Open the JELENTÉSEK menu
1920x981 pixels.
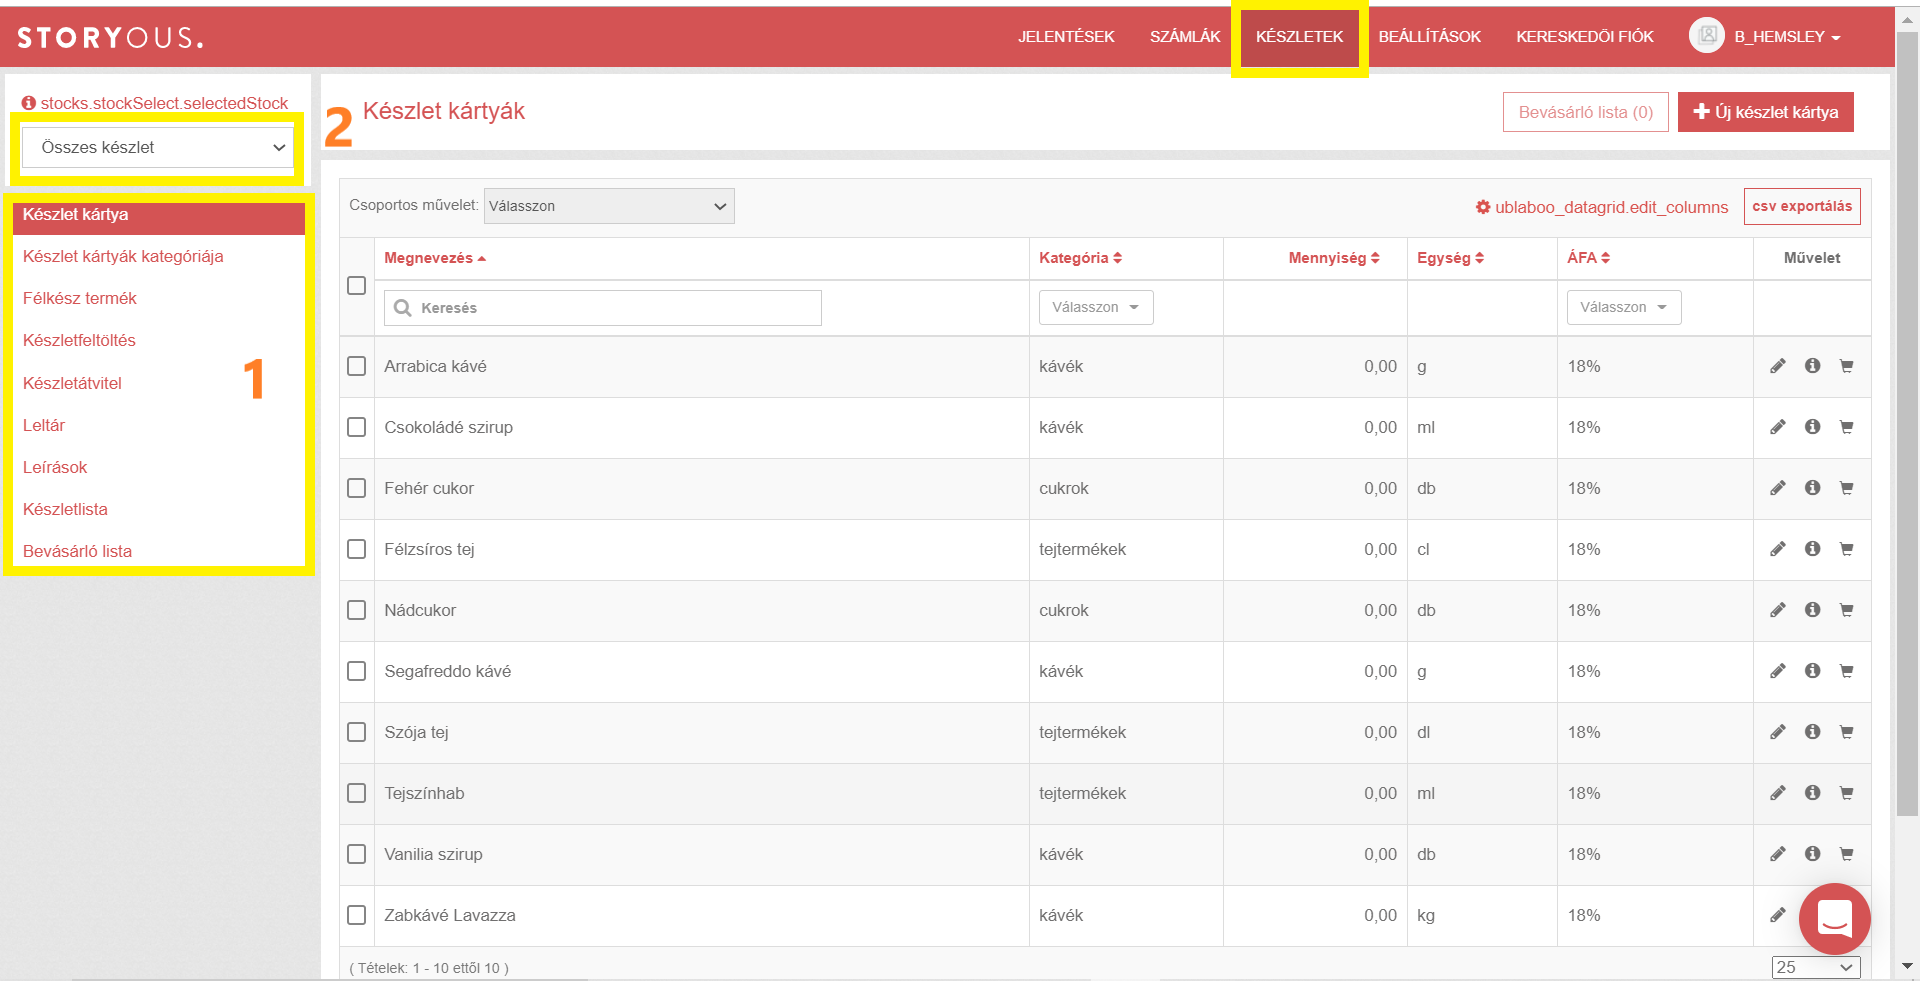point(1066,37)
